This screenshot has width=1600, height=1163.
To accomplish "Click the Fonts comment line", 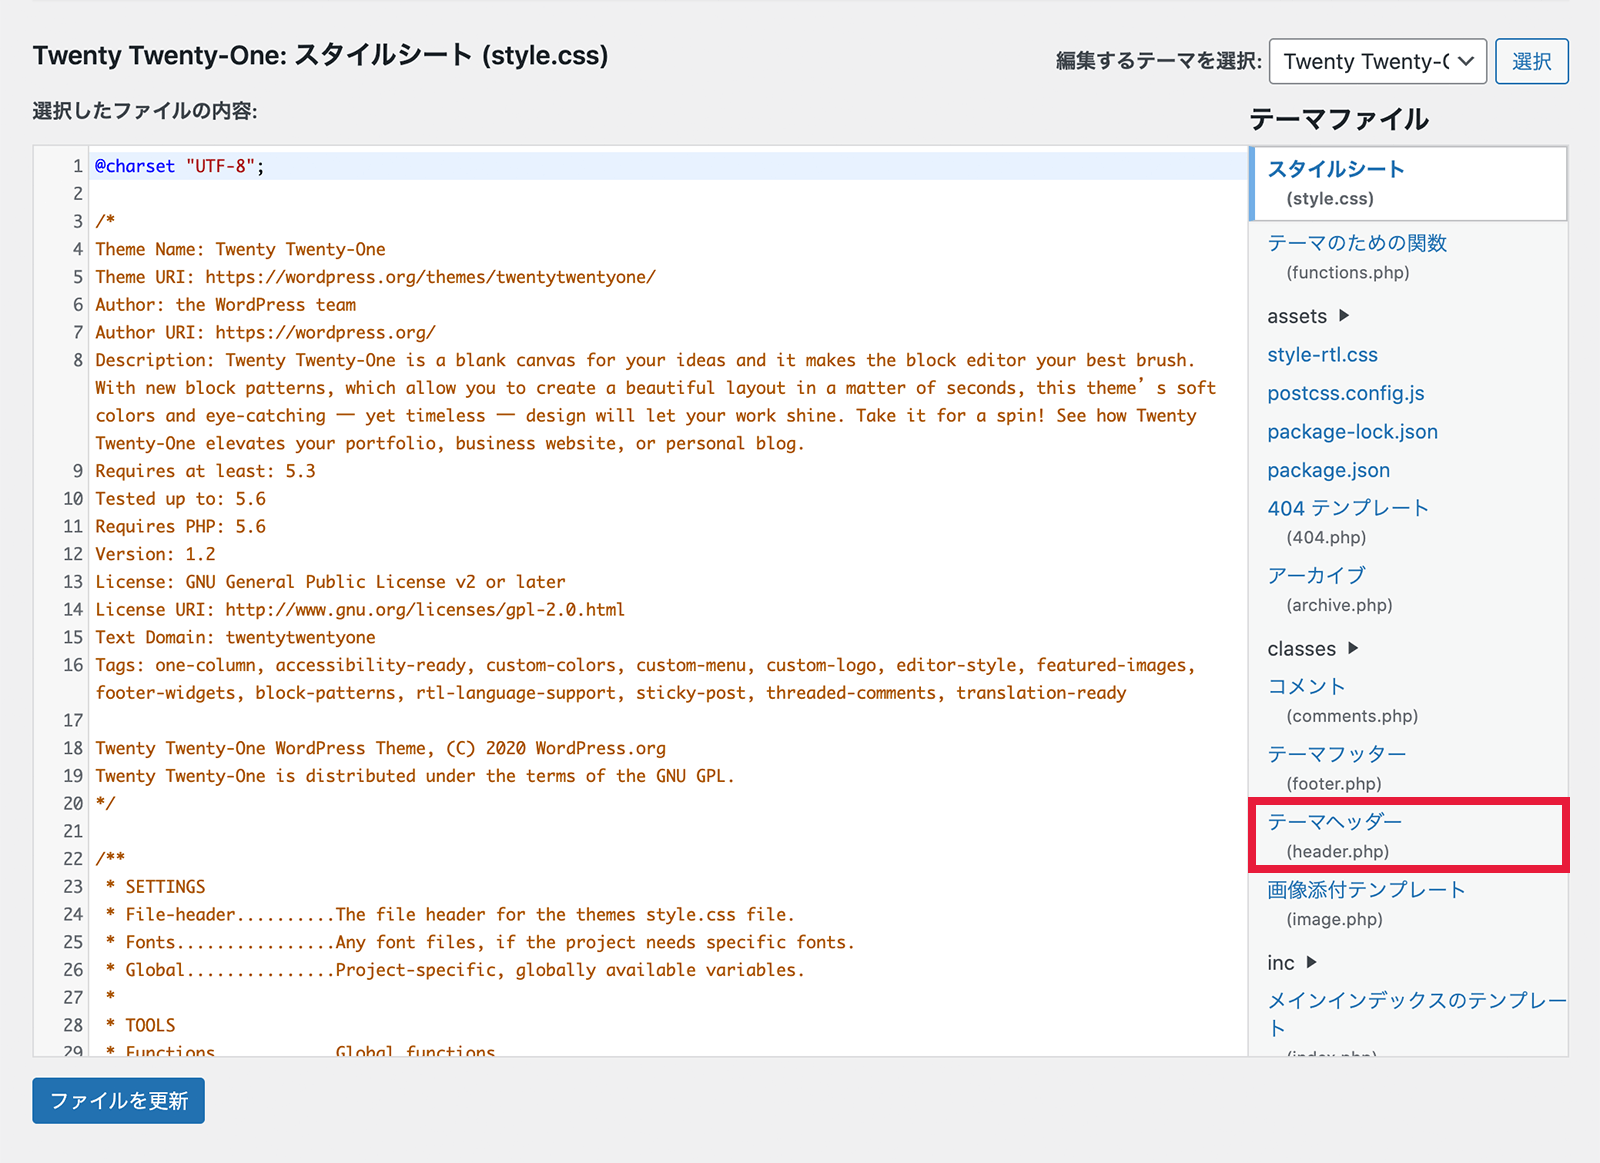I will [x=480, y=942].
